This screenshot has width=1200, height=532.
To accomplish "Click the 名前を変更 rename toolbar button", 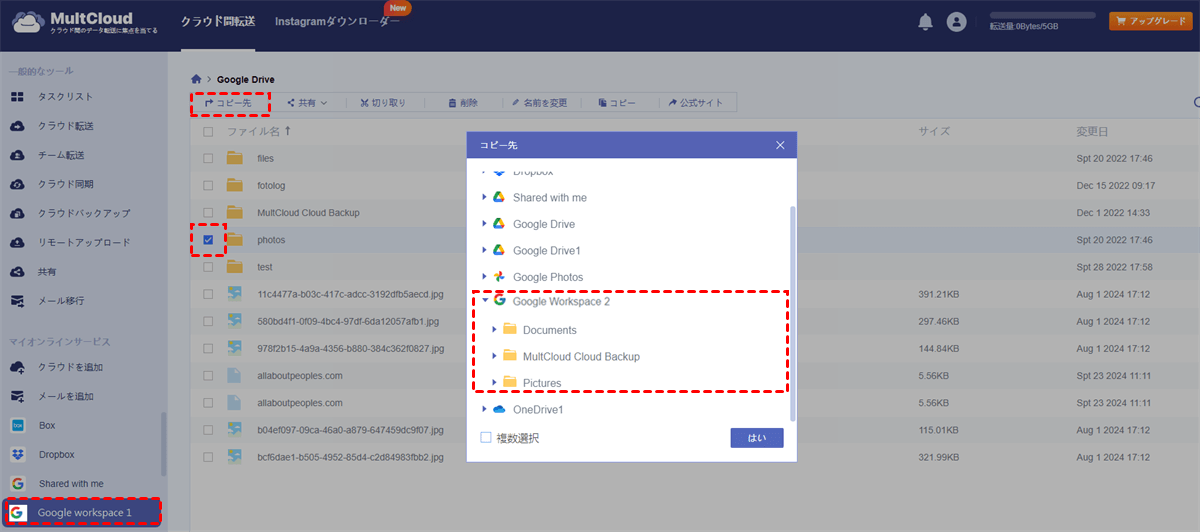I will 539,102.
